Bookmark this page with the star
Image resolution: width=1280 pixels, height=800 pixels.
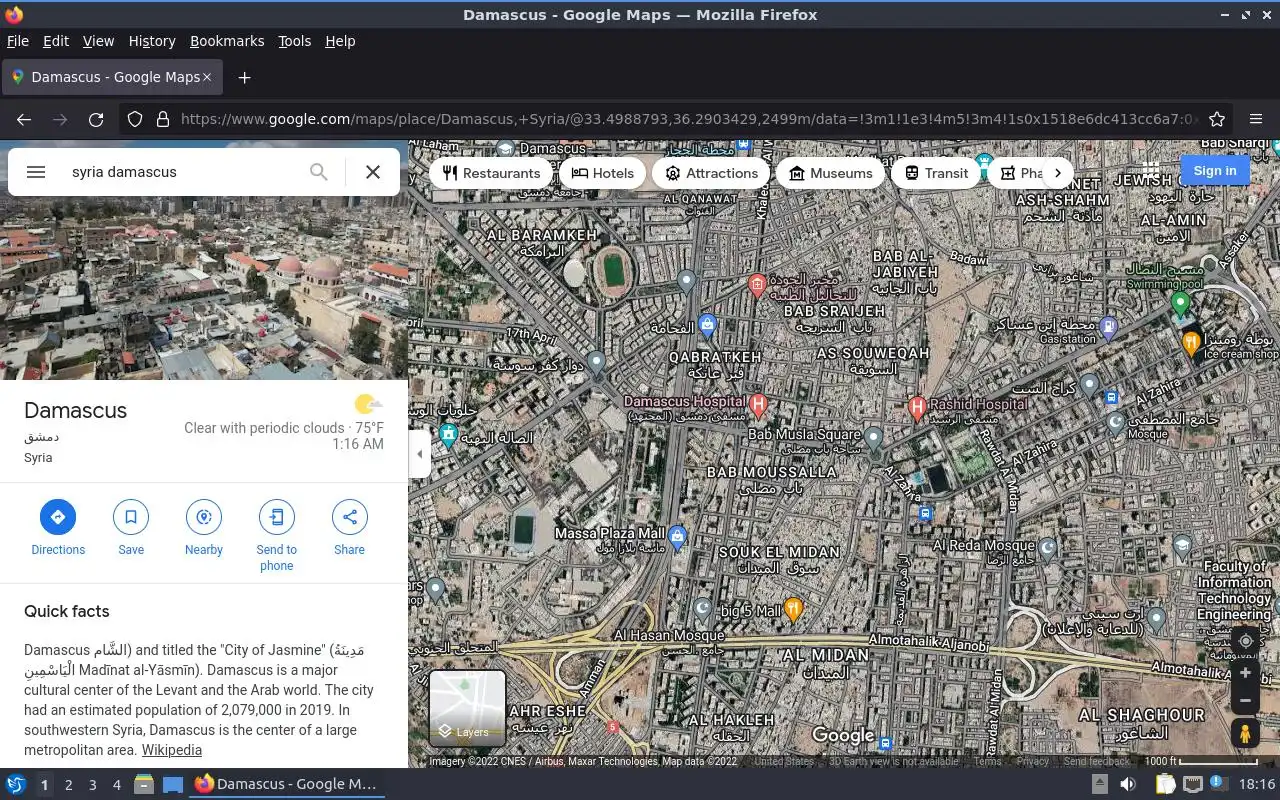[x=1217, y=119]
